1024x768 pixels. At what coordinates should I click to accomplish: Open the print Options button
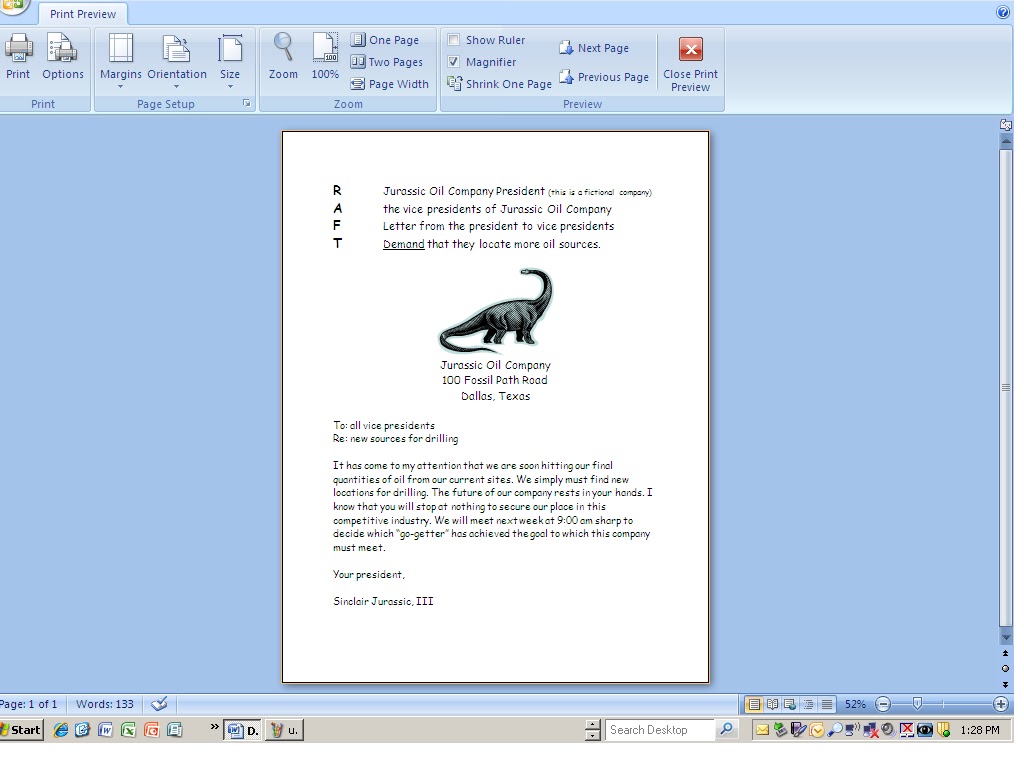click(x=63, y=57)
